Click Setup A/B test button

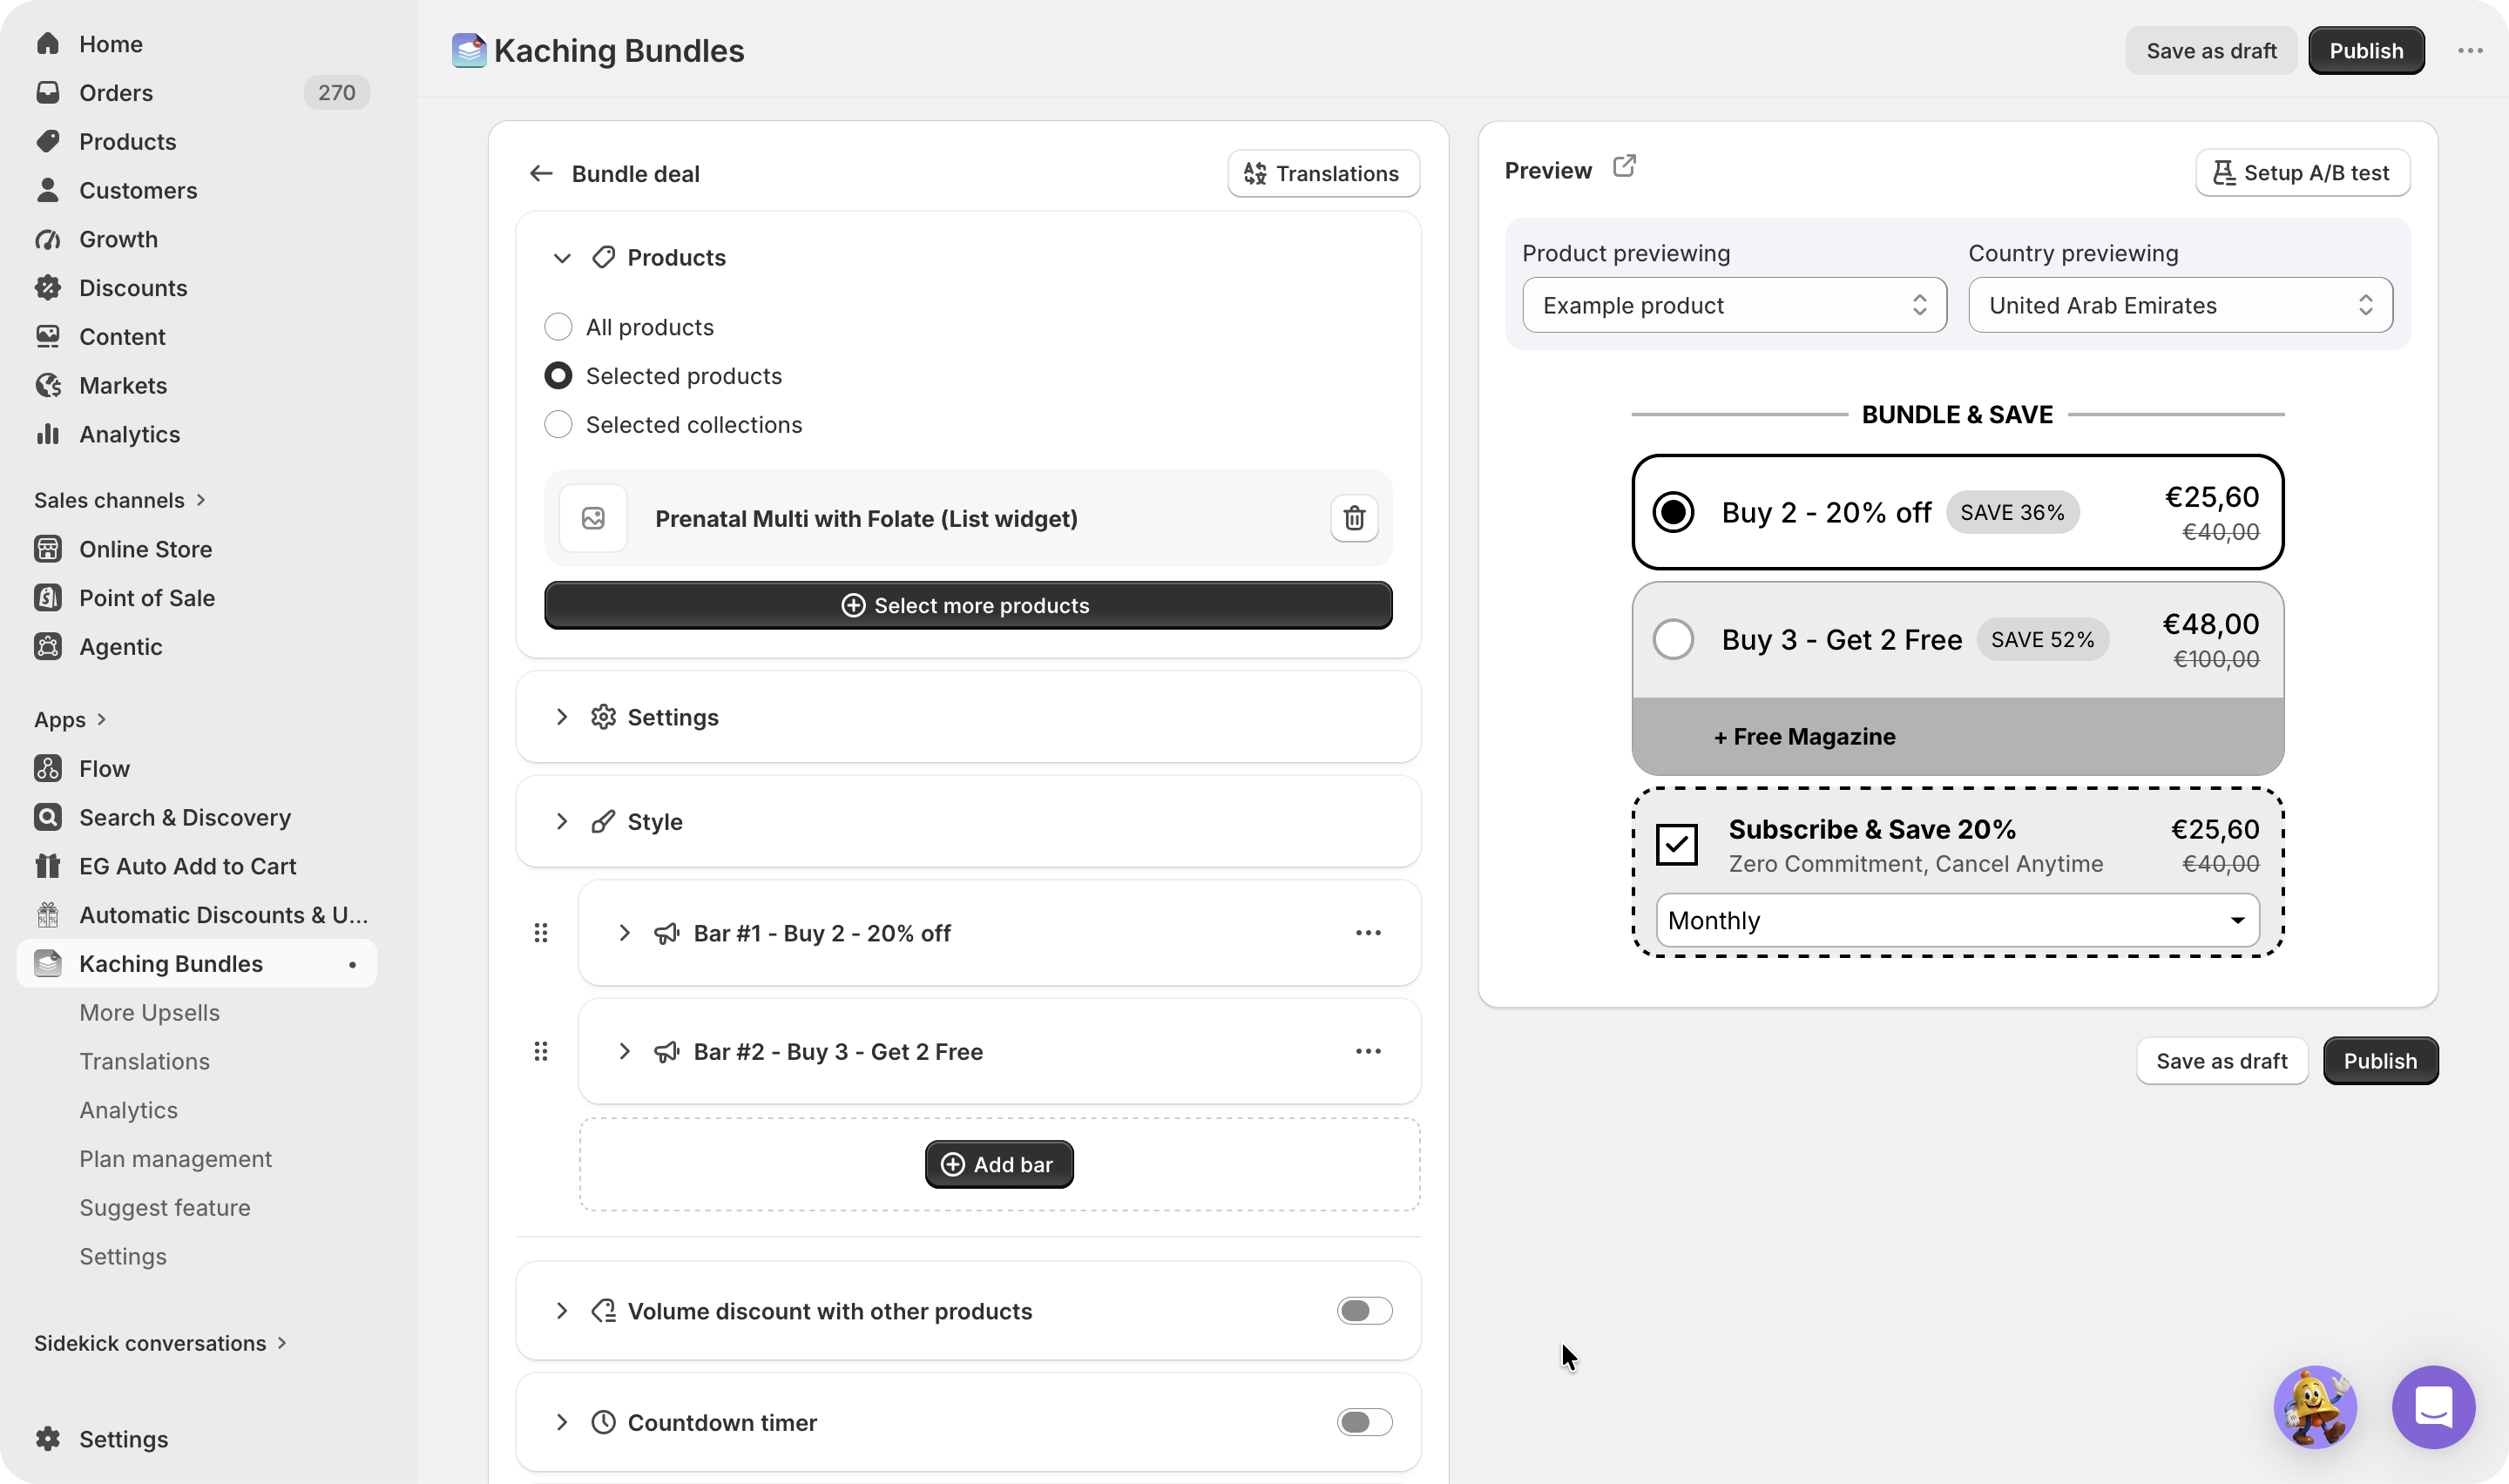pos(2302,173)
